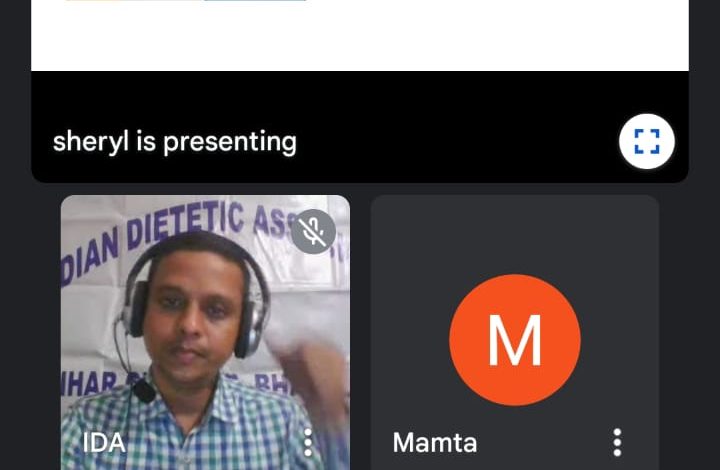
Task: Click the dark margin right of the presentation
Action: [x=704, y=92]
